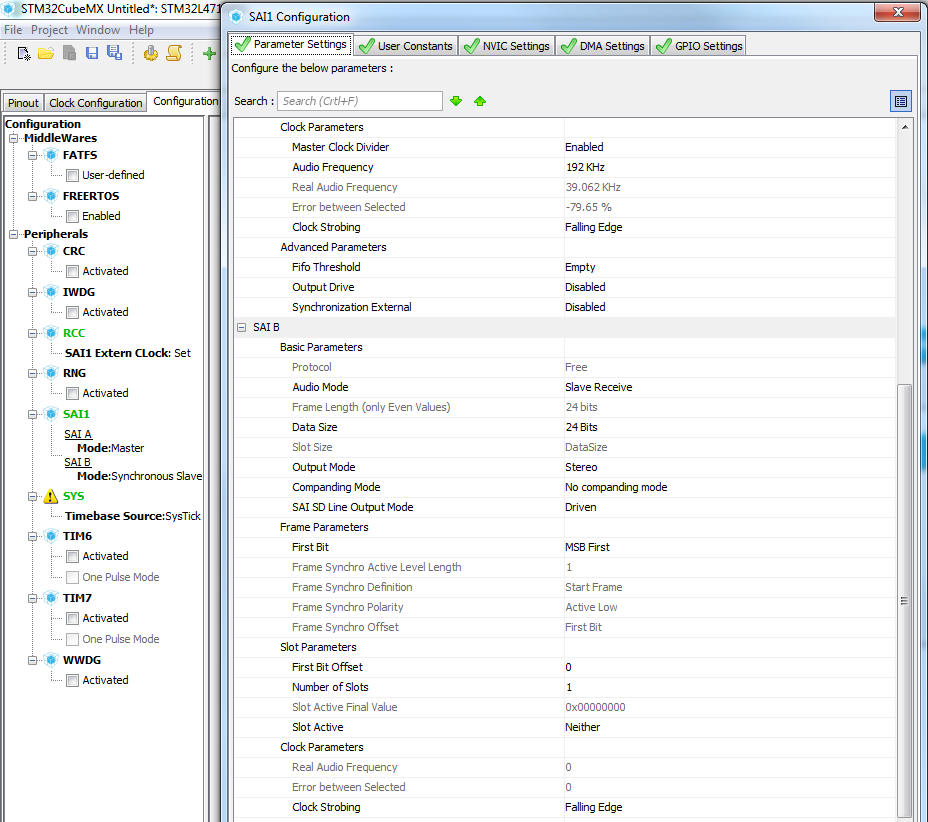928x822 pixels.
Task: Click the Generate Code gear icon
Action: [x=151, y=53]
